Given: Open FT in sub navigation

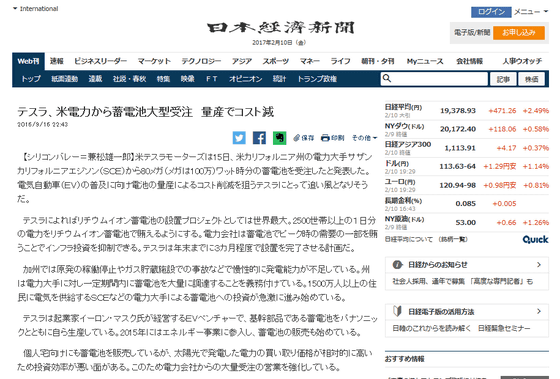Looking at the screenshot, I should click(x=211, y=79).
